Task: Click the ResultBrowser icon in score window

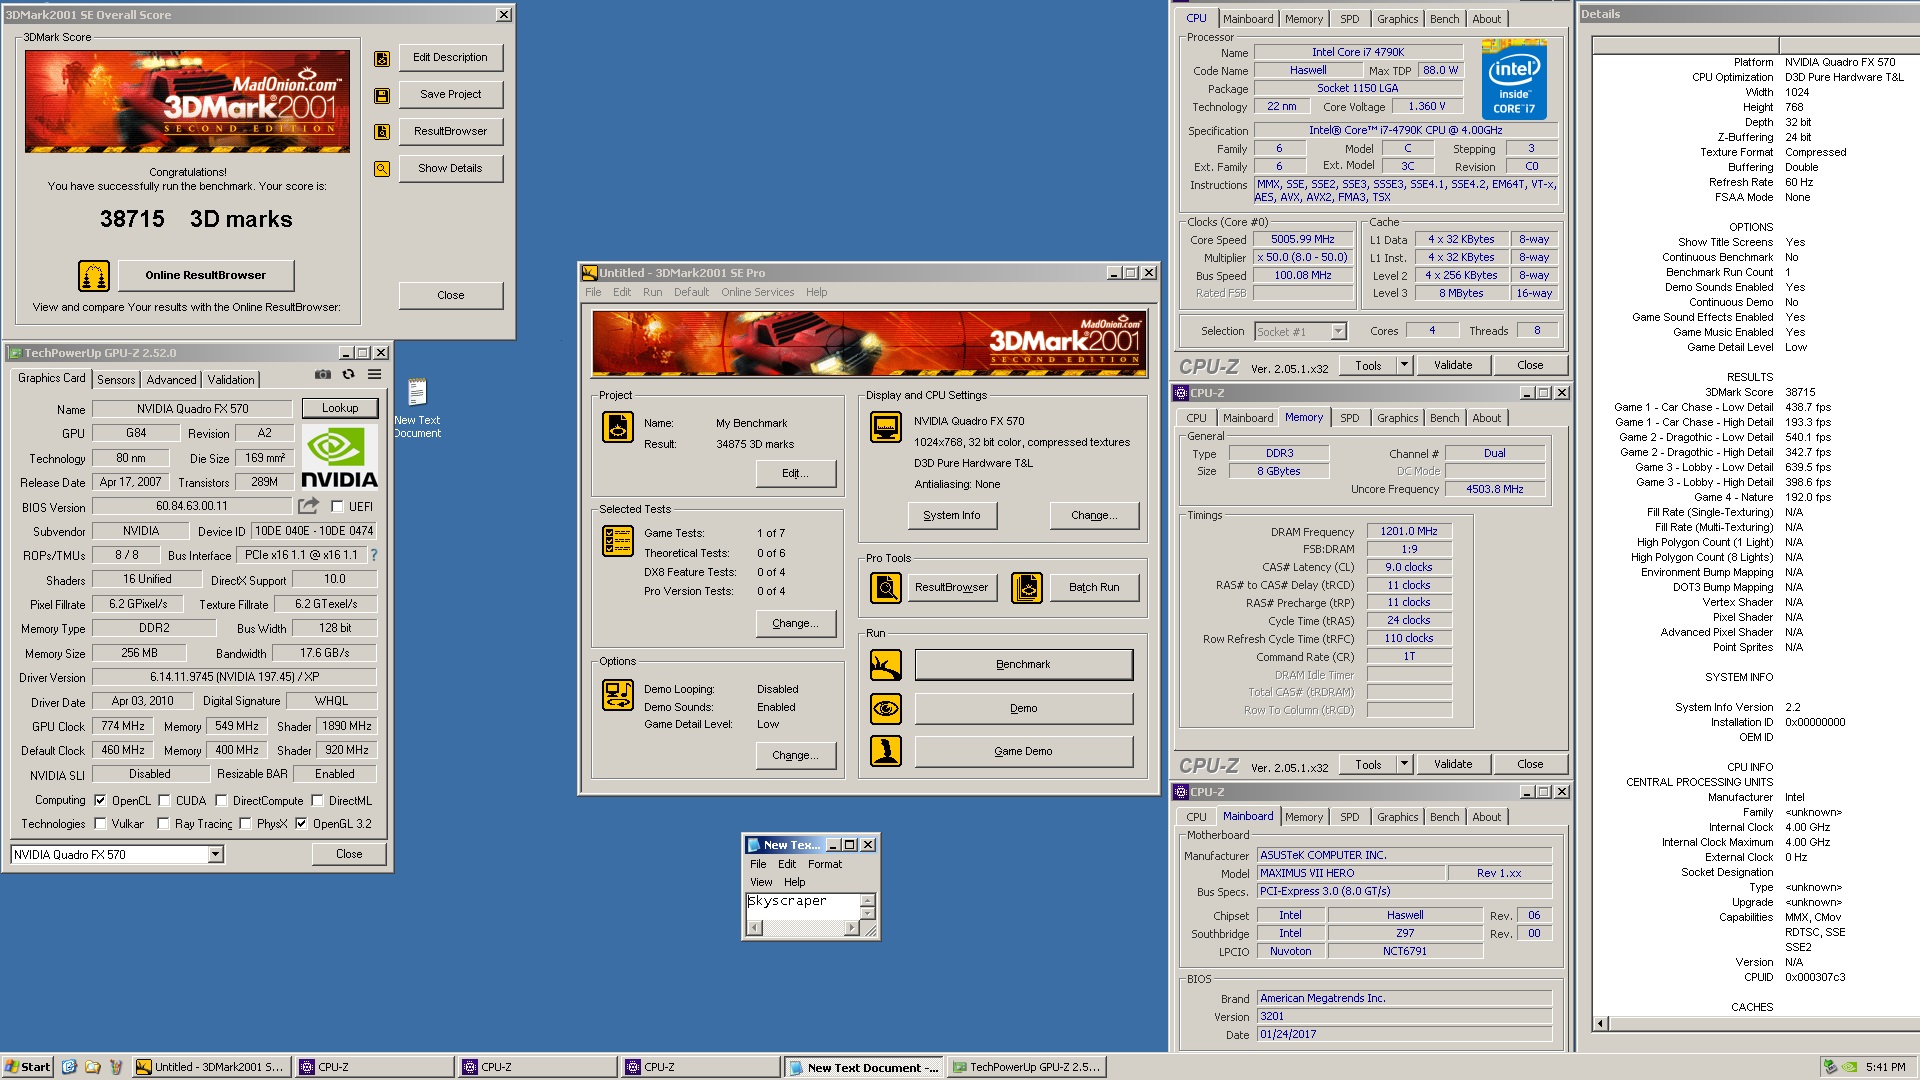Action: click(x=382, y=132)
